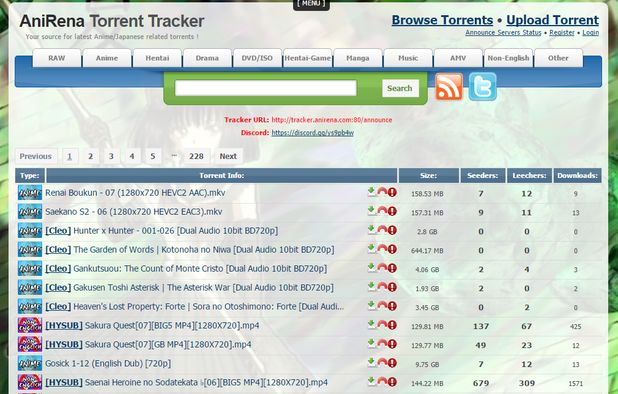Viewport: 618px width, 394px height.
Task: Jump to last page 228
Action: click(x=196, y=156)
